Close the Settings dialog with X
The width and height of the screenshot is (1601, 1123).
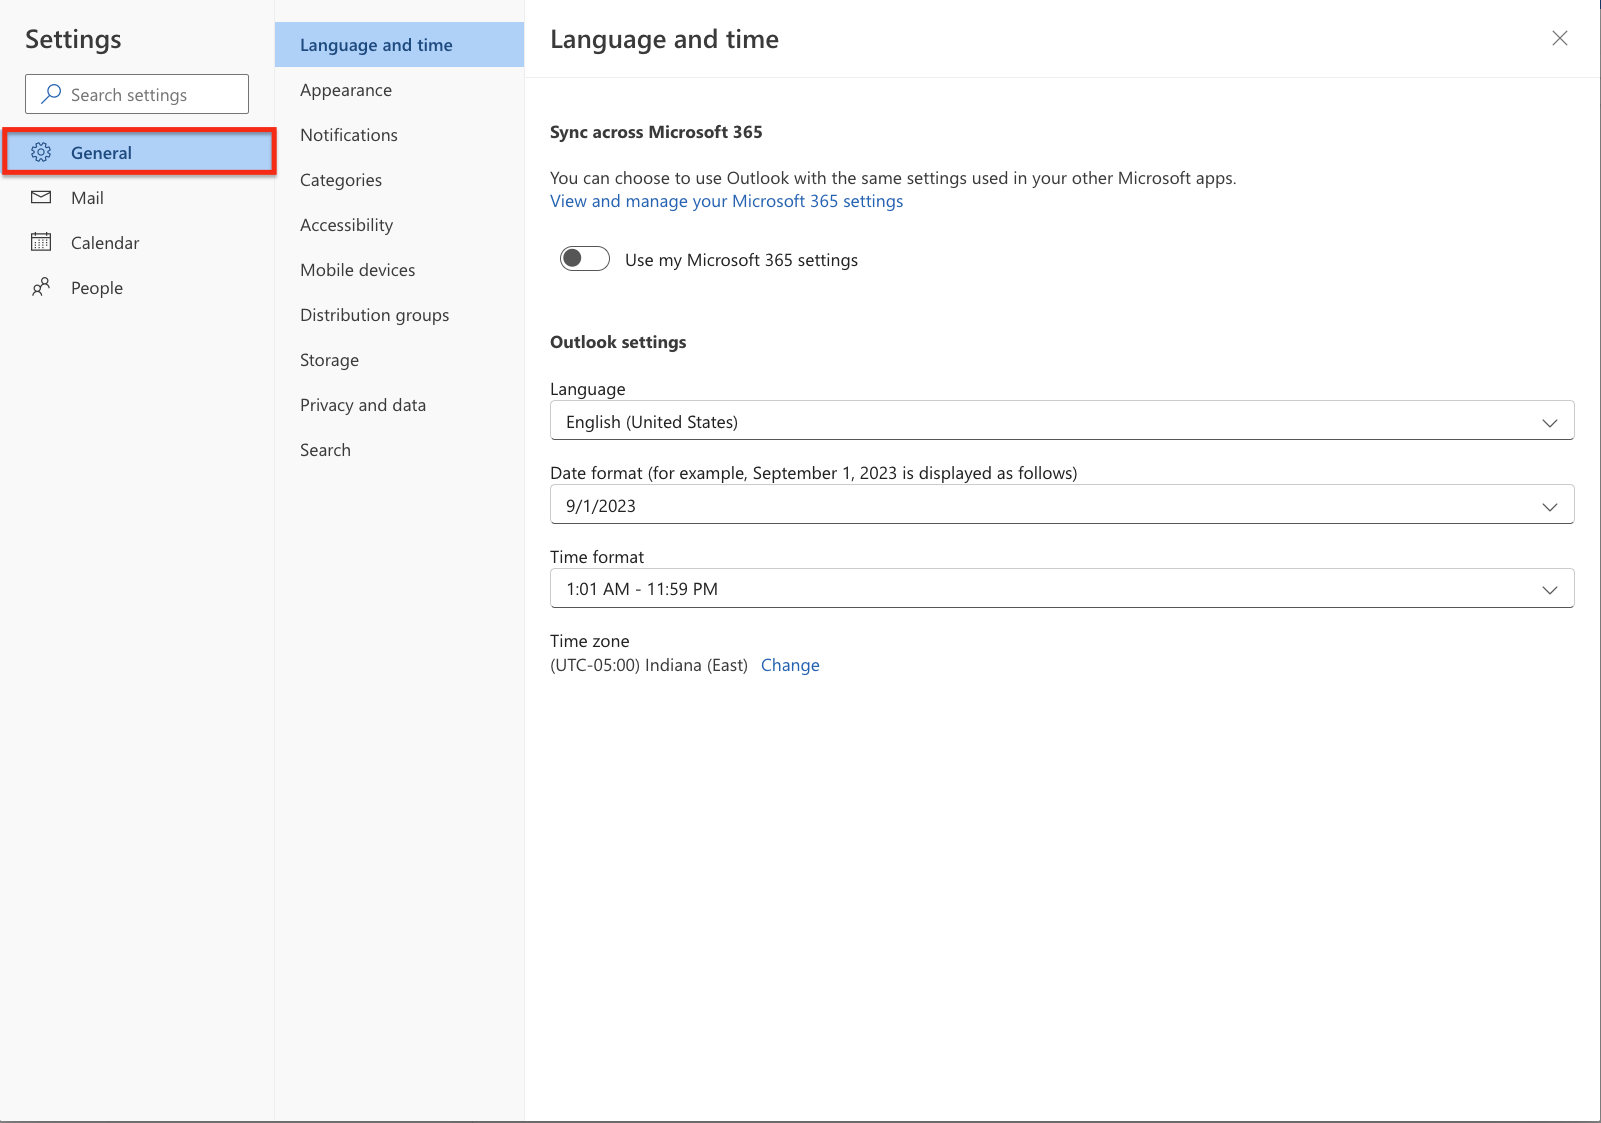coord(1559,38)
